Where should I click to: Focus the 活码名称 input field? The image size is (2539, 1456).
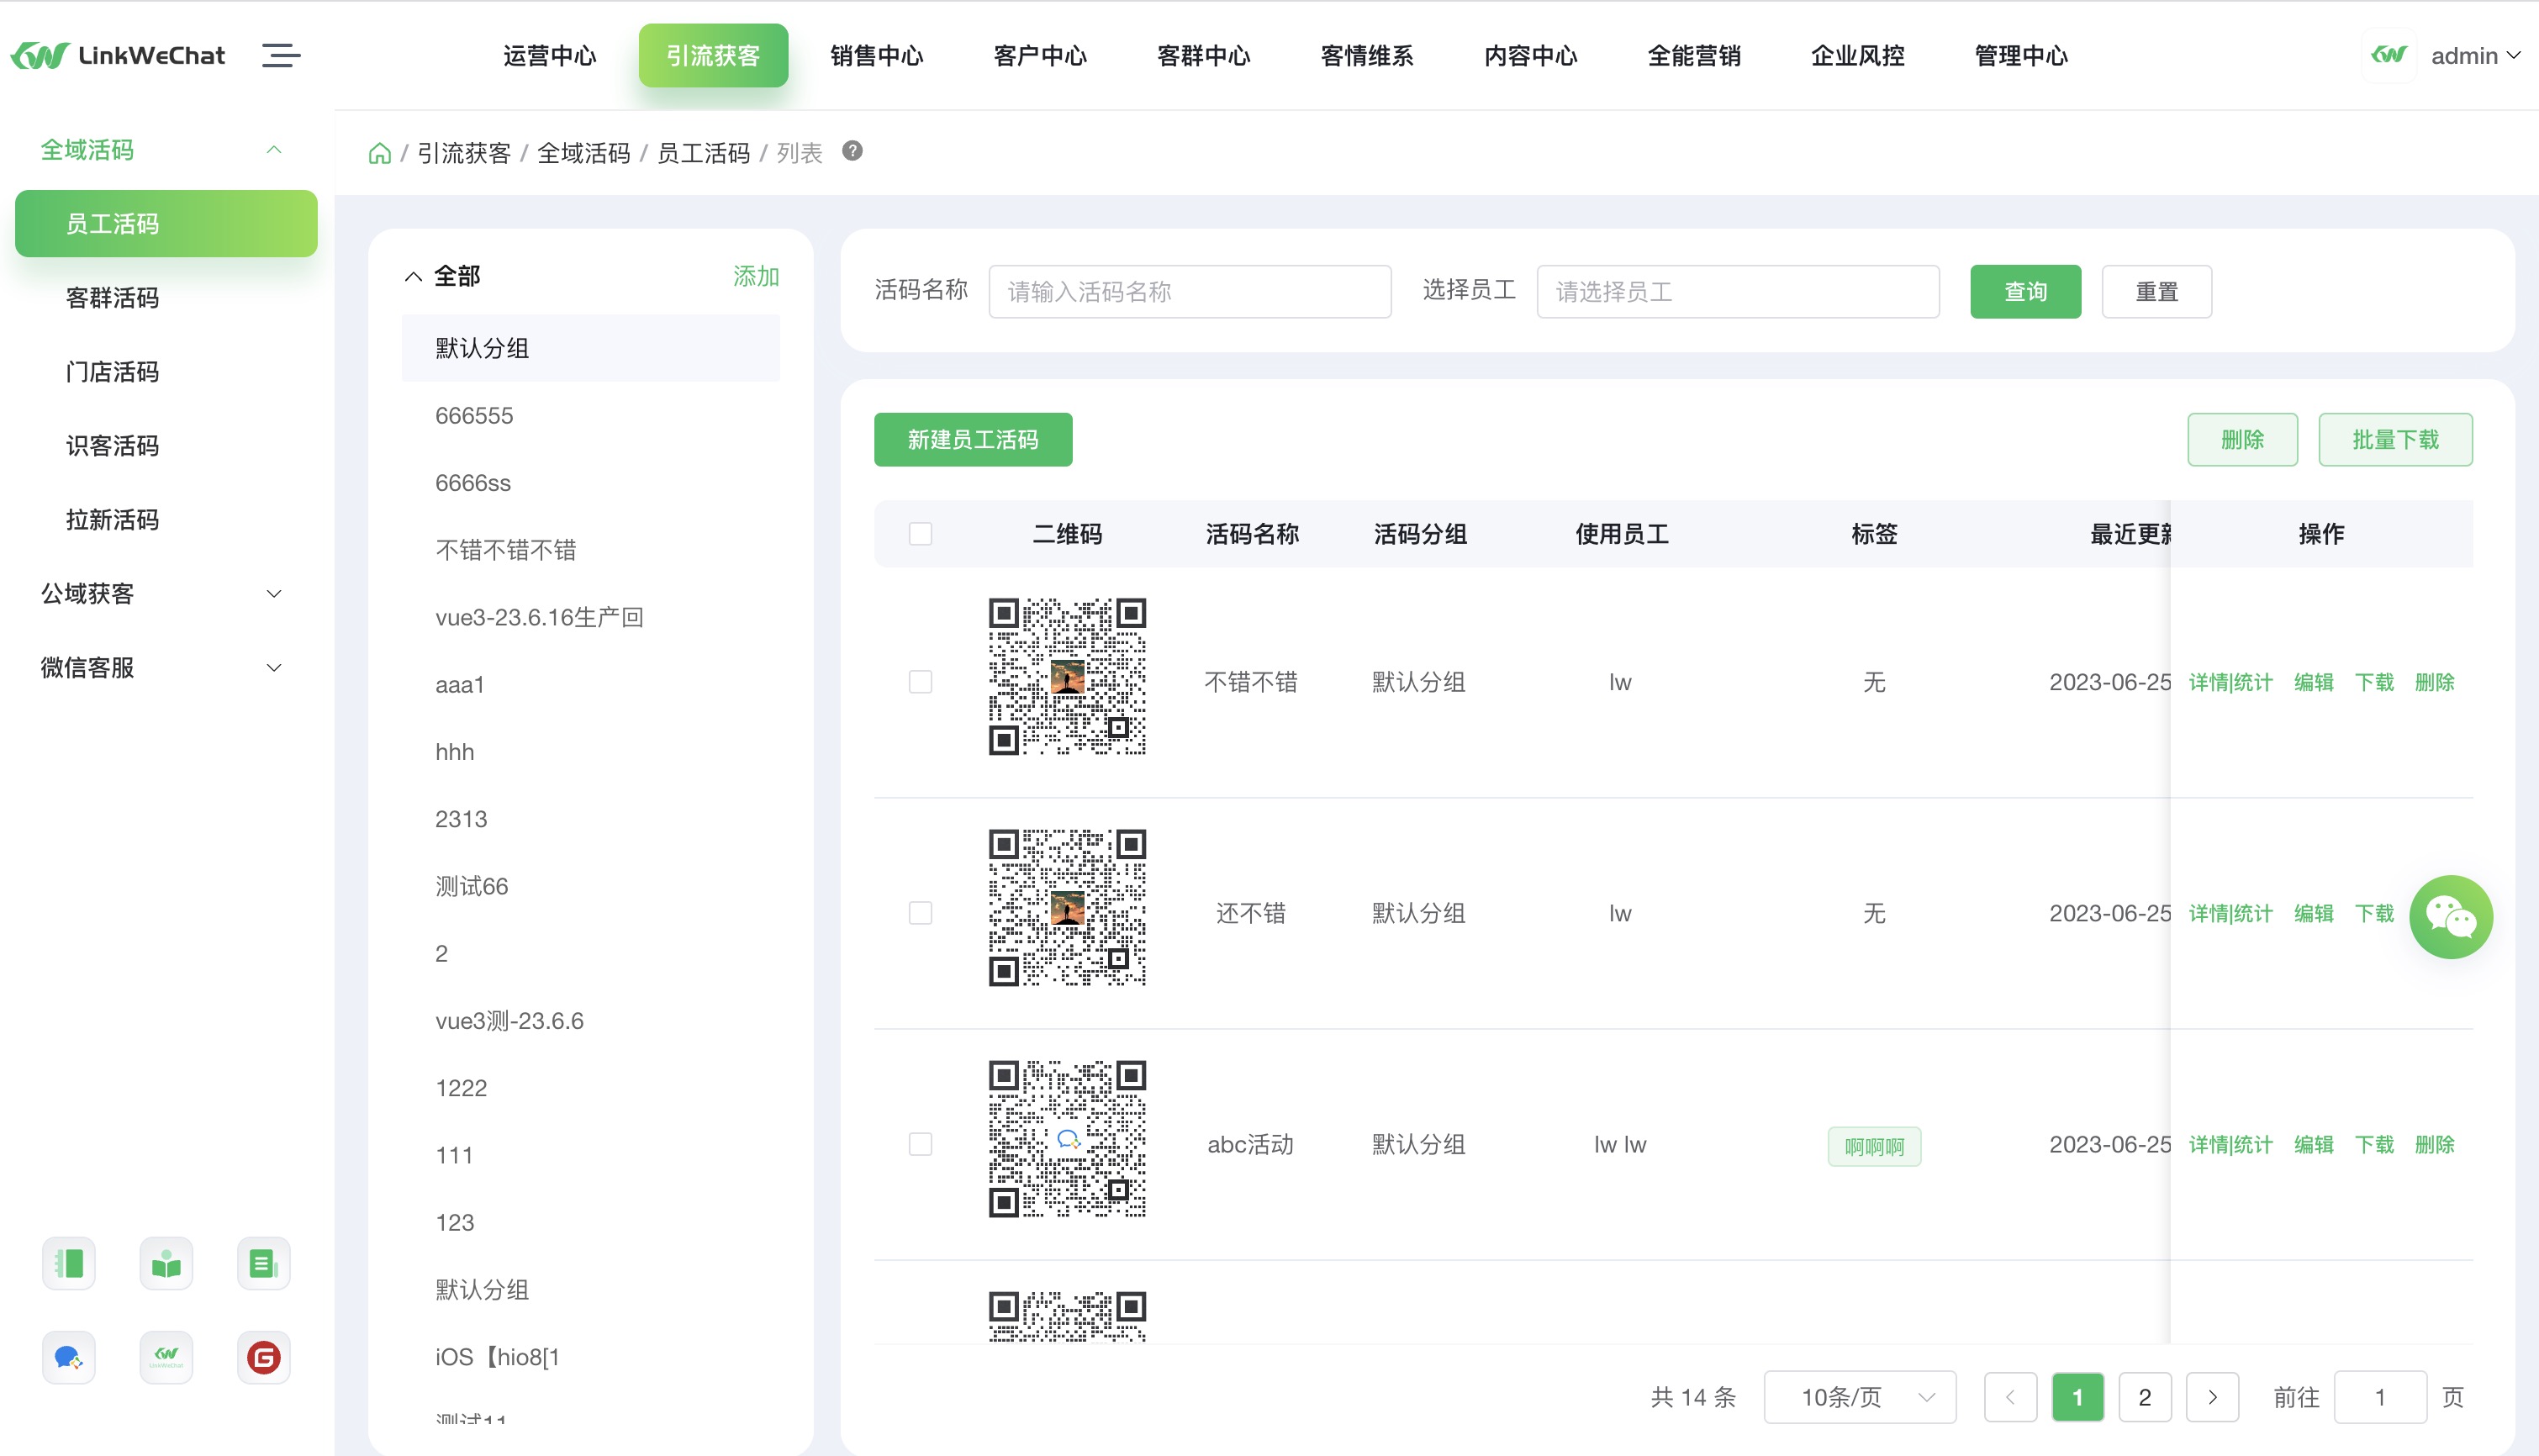tap(1190, 292)
